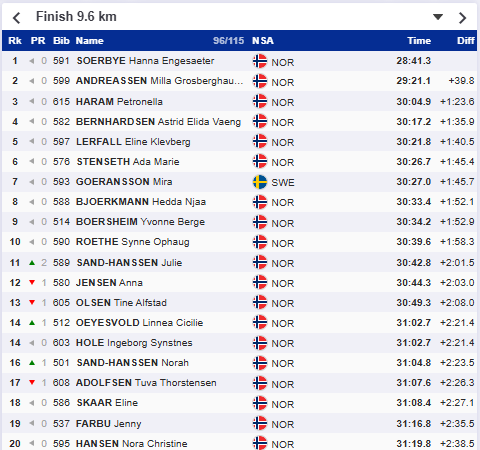Click the NSA column header
This screenshot has height=450, width=480.
(263, 41)
